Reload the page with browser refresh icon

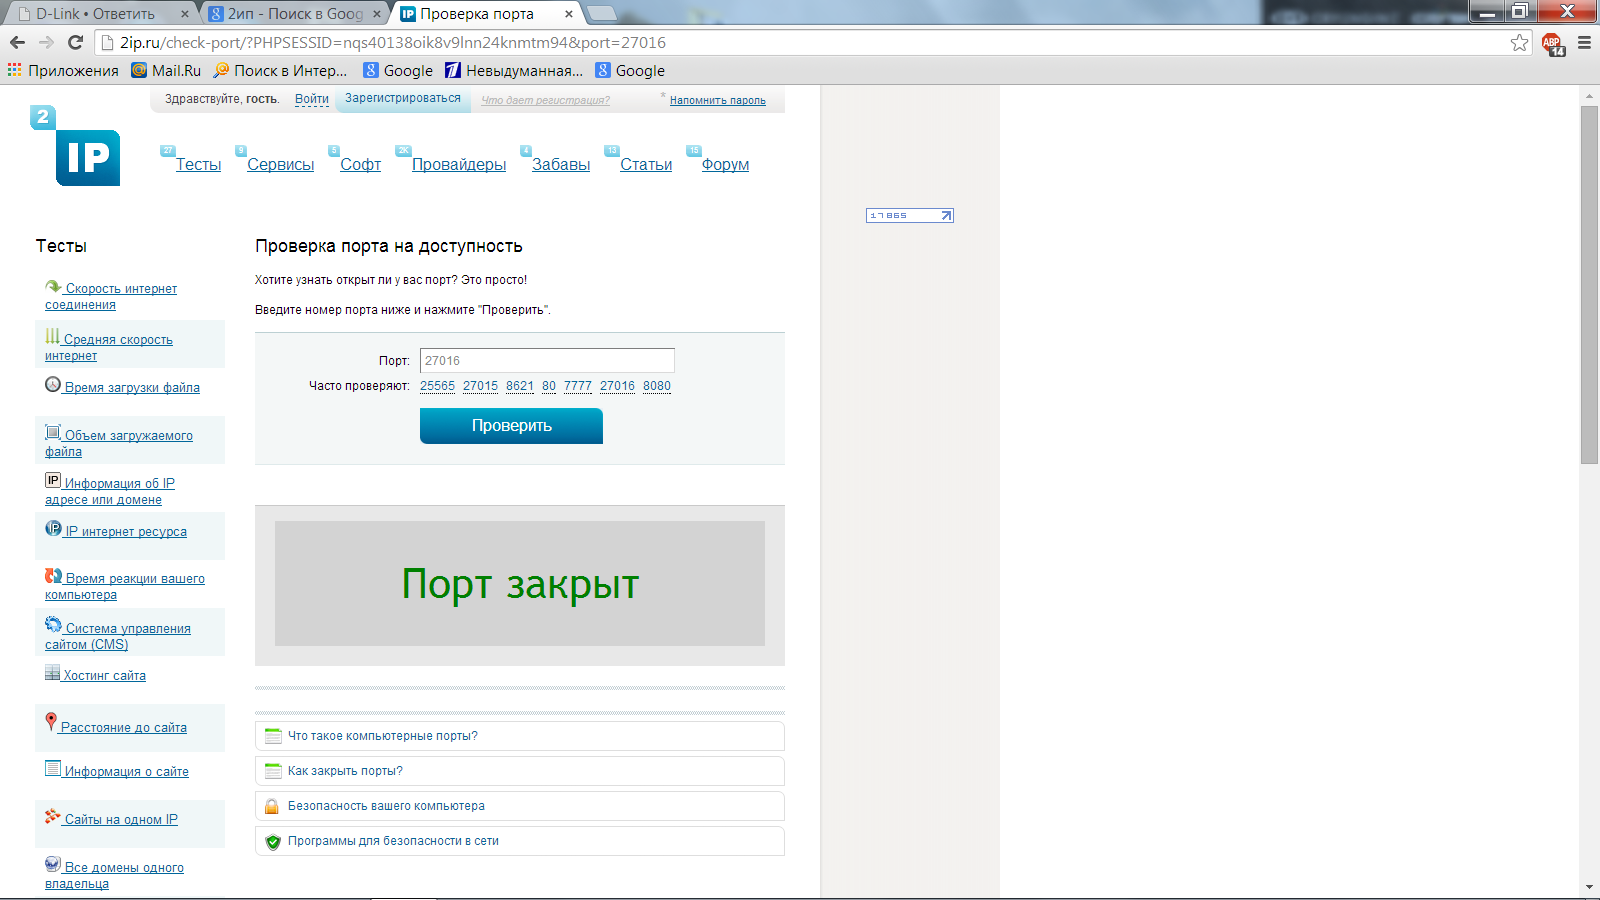click(x=75, y=42)
